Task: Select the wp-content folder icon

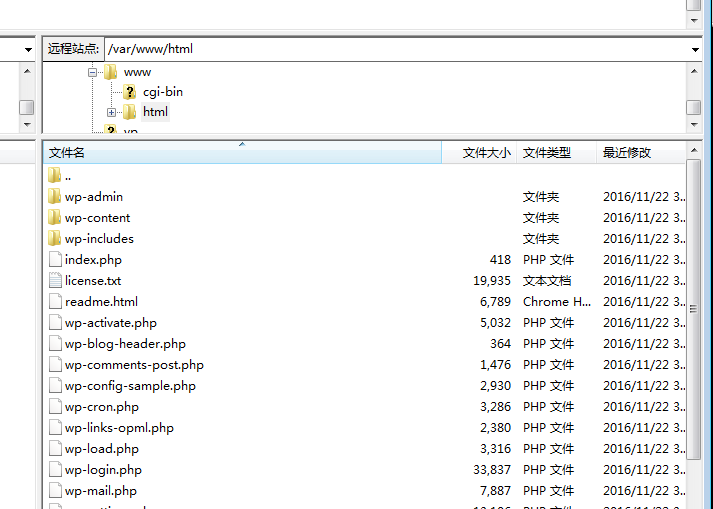Action: 55,217
